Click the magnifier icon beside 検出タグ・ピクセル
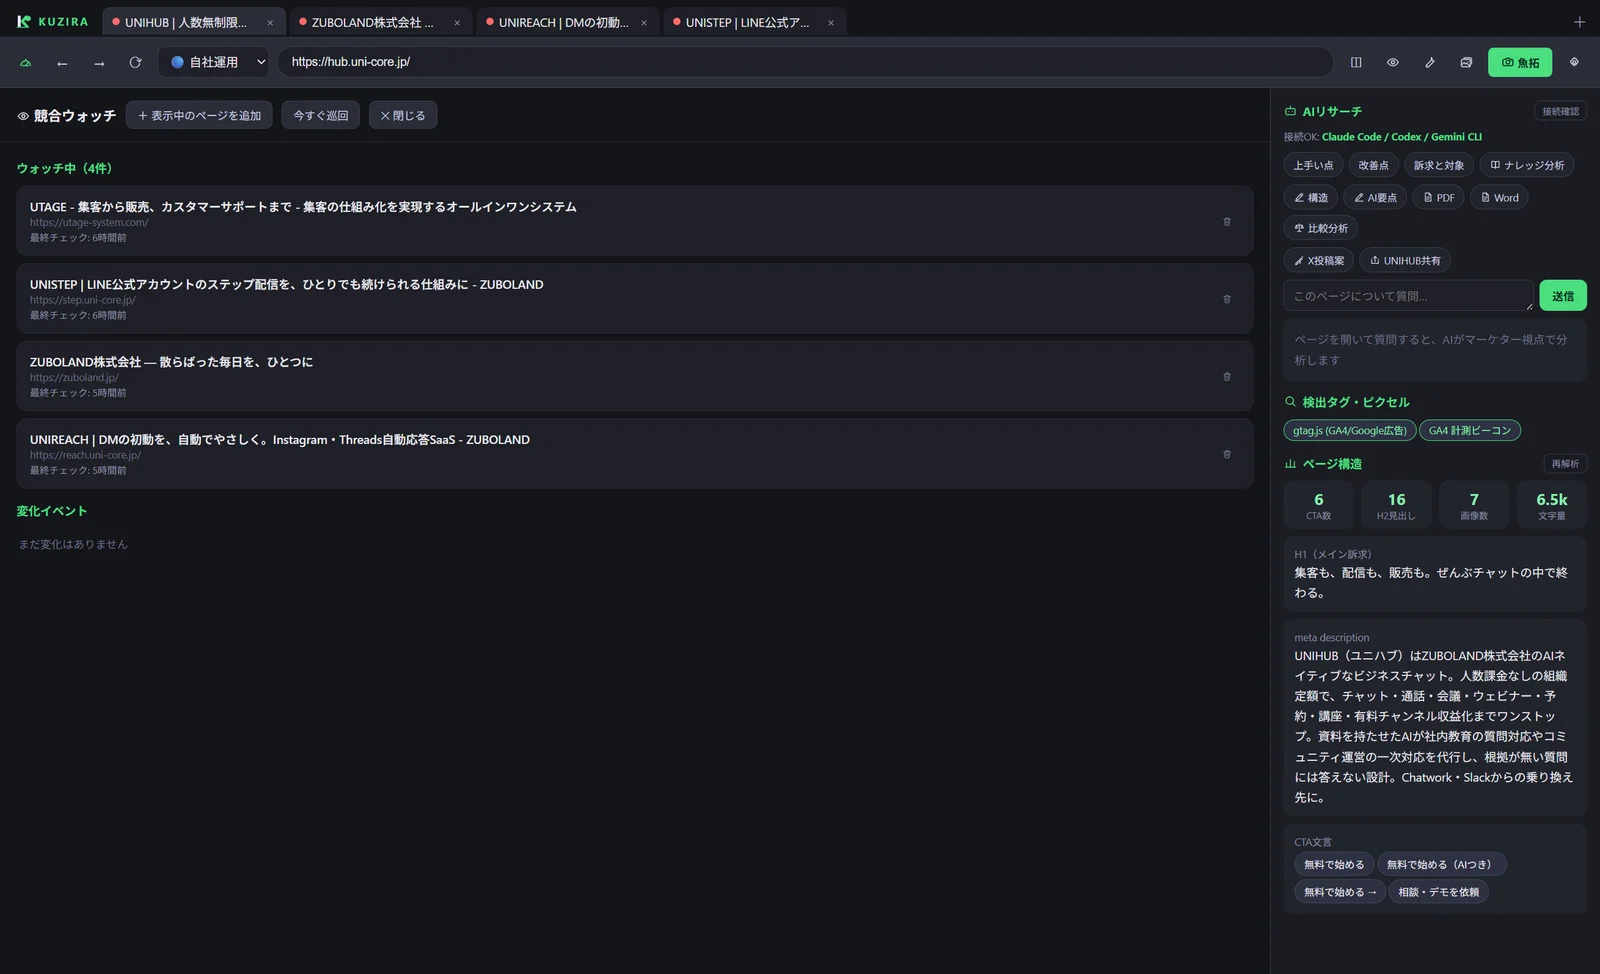1600x974 pixels. click(x=1290, y=402)
